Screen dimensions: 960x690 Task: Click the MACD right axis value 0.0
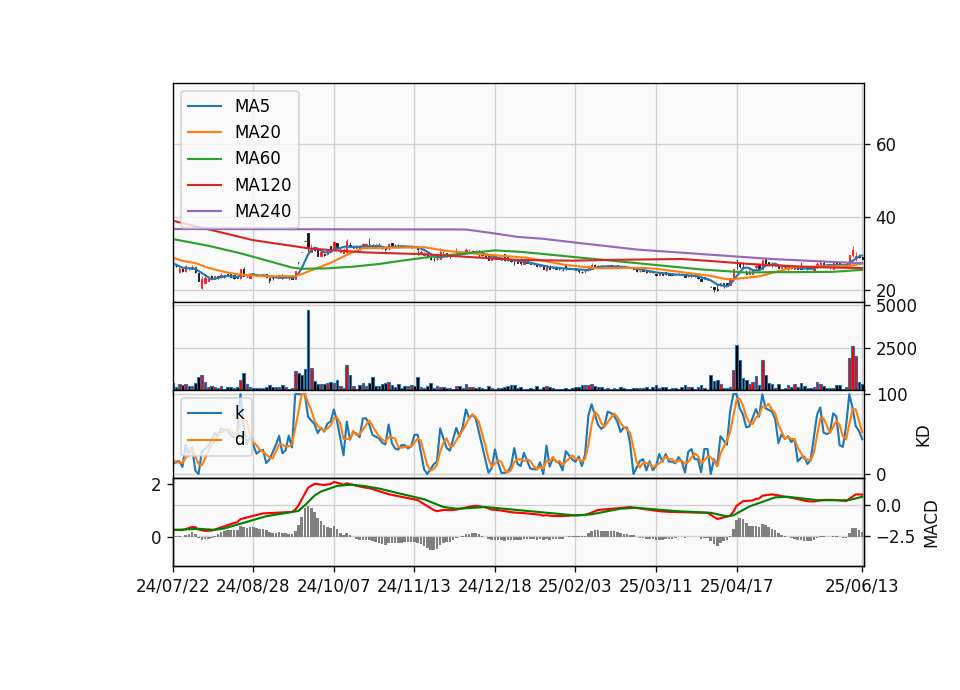pos(888,506)
